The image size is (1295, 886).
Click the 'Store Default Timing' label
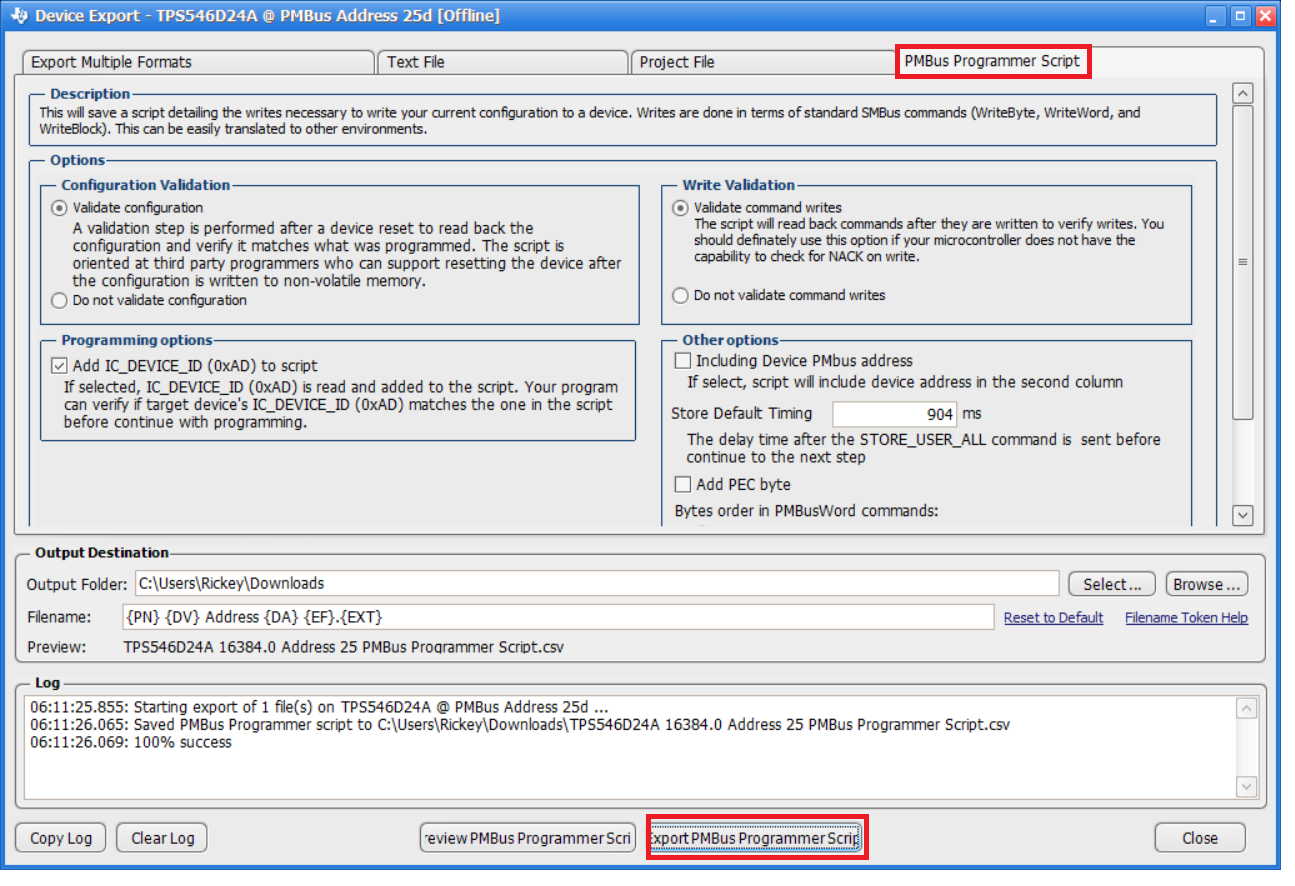742,414
